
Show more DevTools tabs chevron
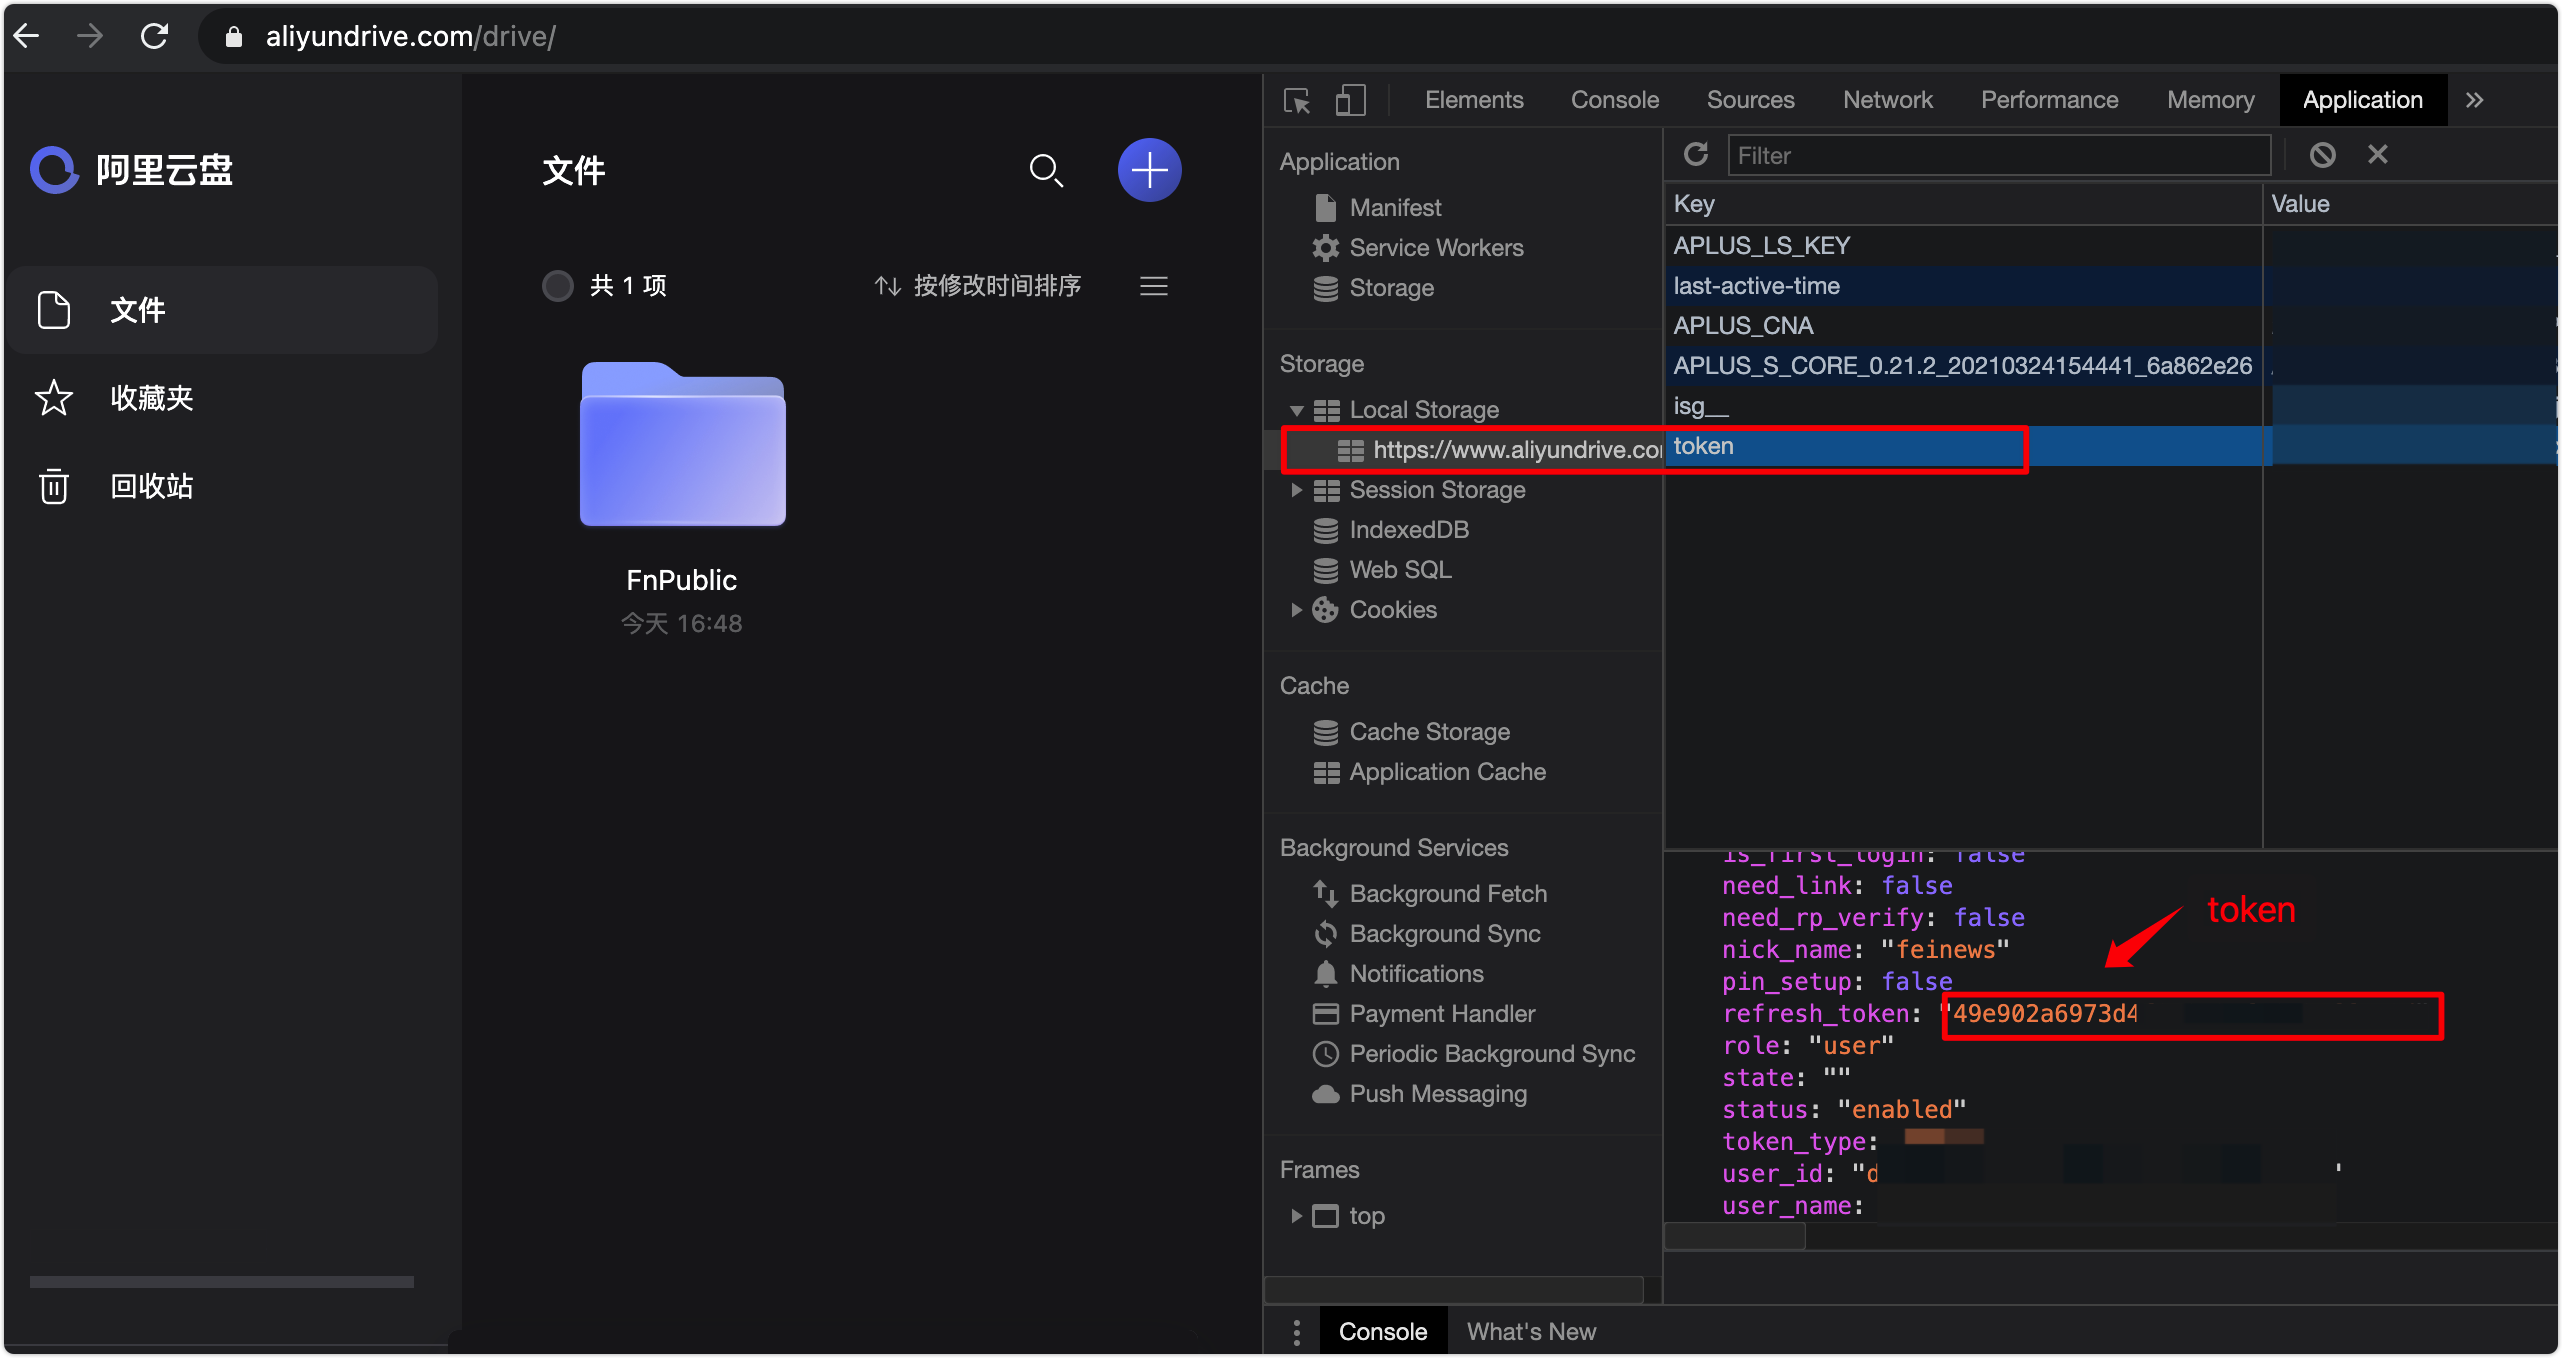2475,100
